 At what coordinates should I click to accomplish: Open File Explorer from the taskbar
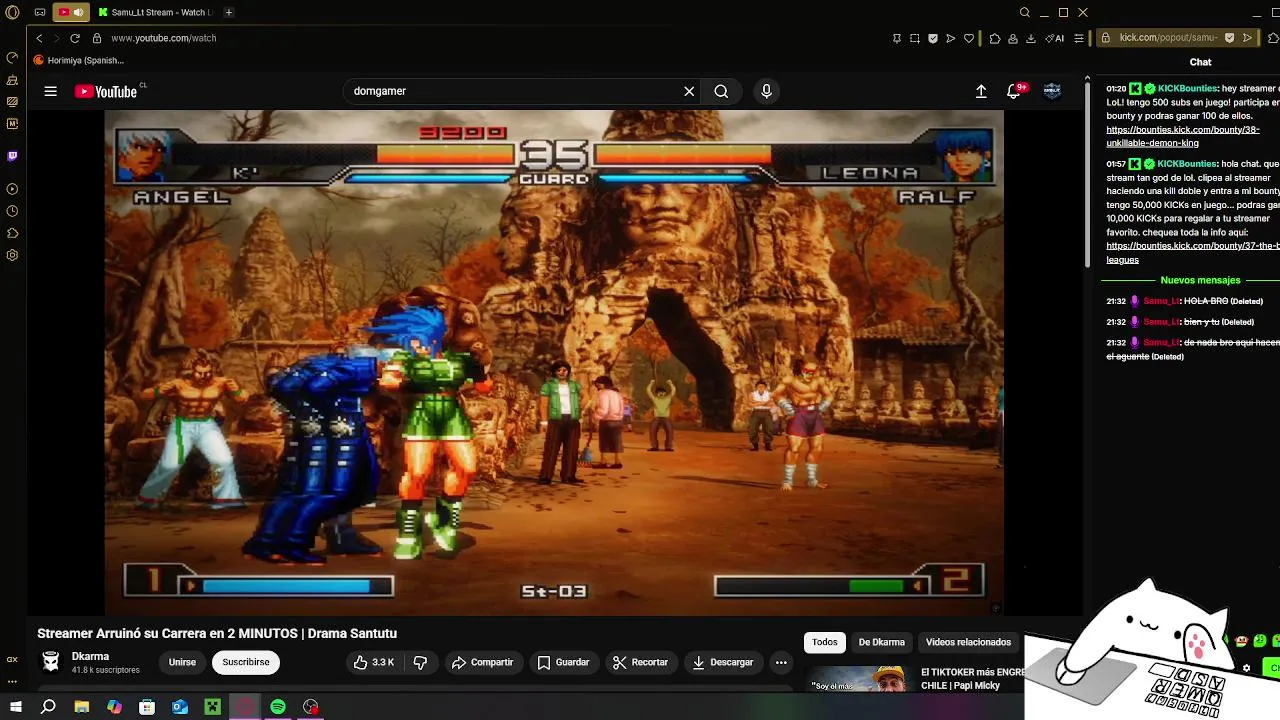coord(82,707)
